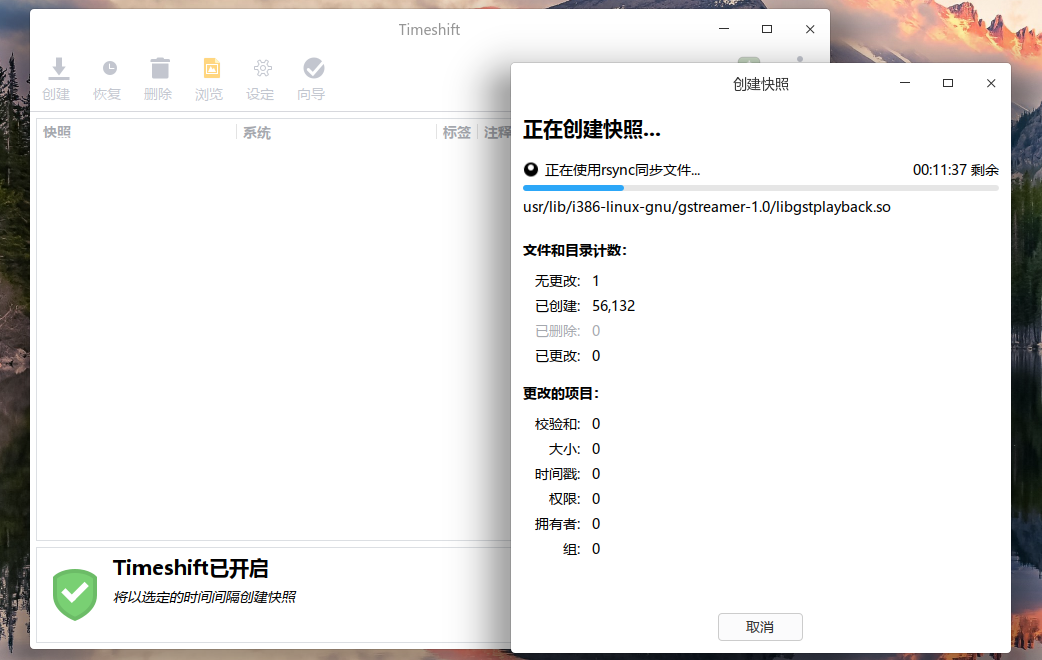The image size is (1042, 660).
Task: Click 将以选定的时间间隔创建快照 status text
Action: tap(205, 597)
